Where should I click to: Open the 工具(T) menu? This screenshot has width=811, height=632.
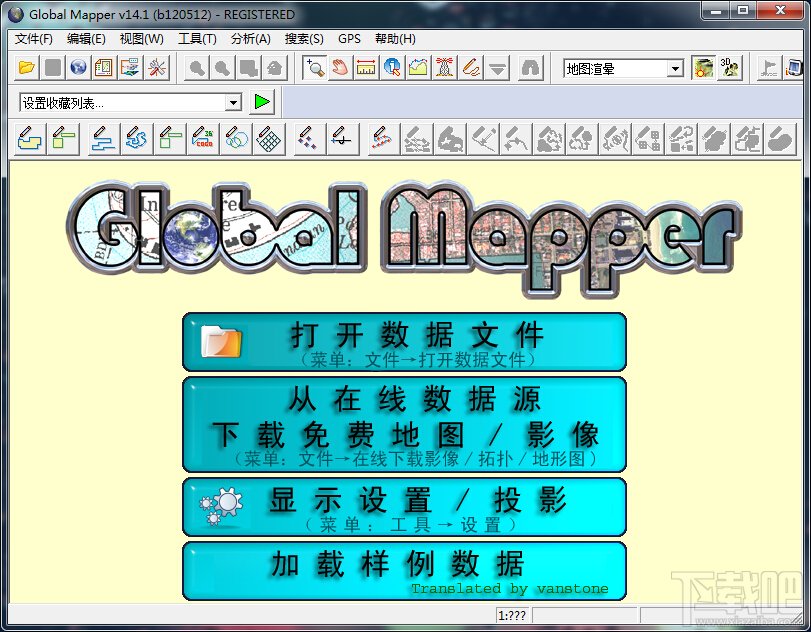pyautogui.click(x=197, y=39)
